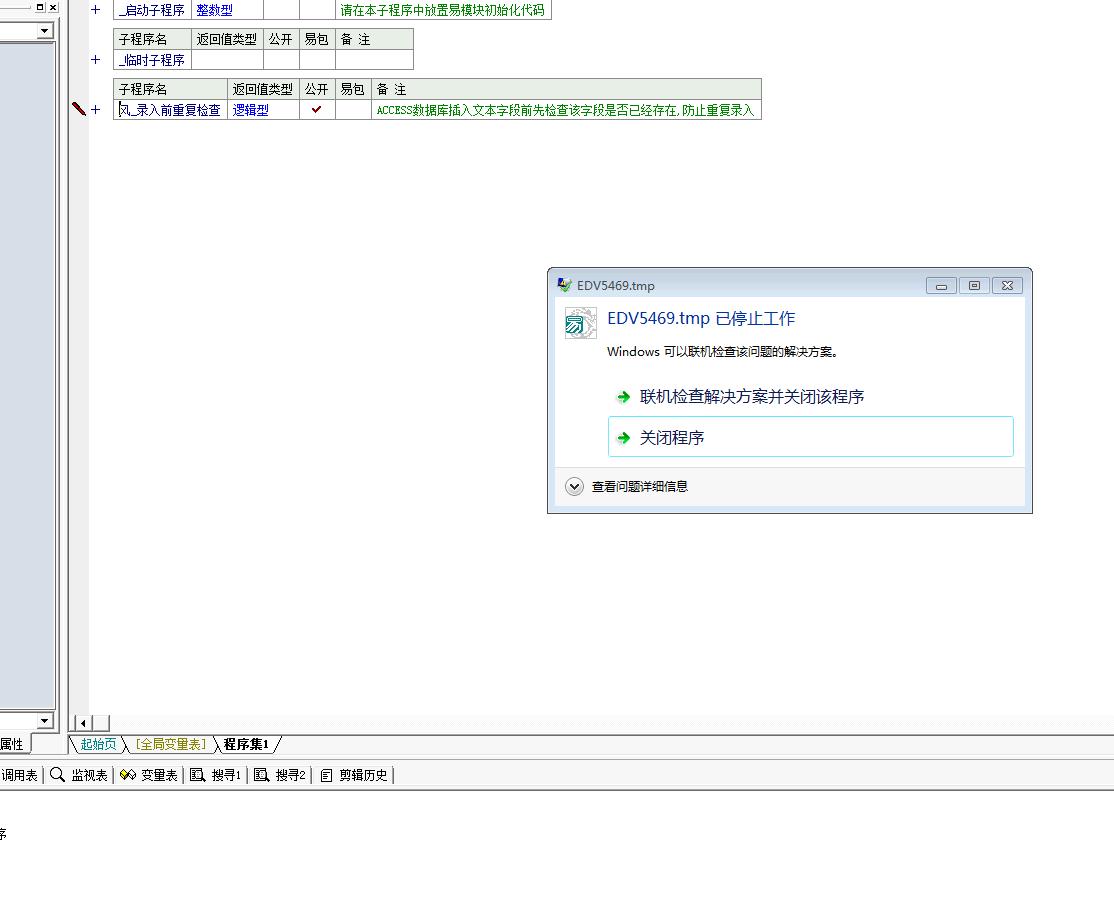
Task: Float the left side panel
Action: point(40,7)
